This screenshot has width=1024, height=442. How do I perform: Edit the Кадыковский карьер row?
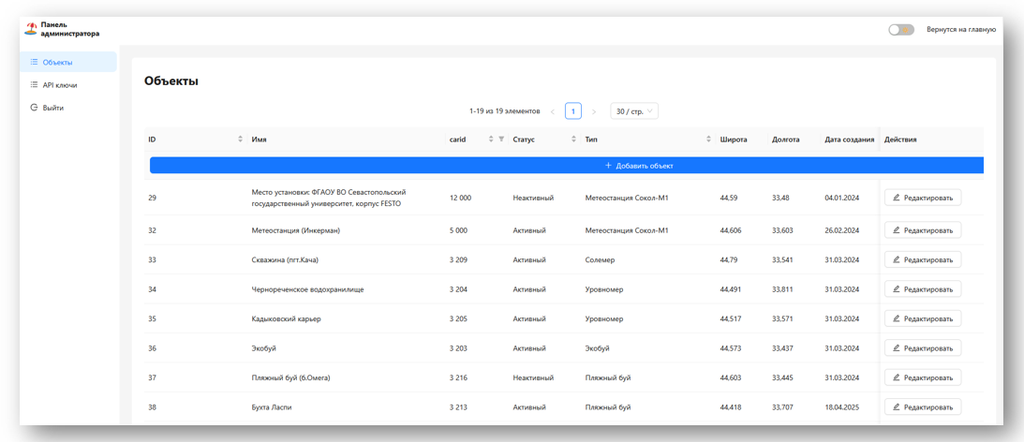(923, 319)
